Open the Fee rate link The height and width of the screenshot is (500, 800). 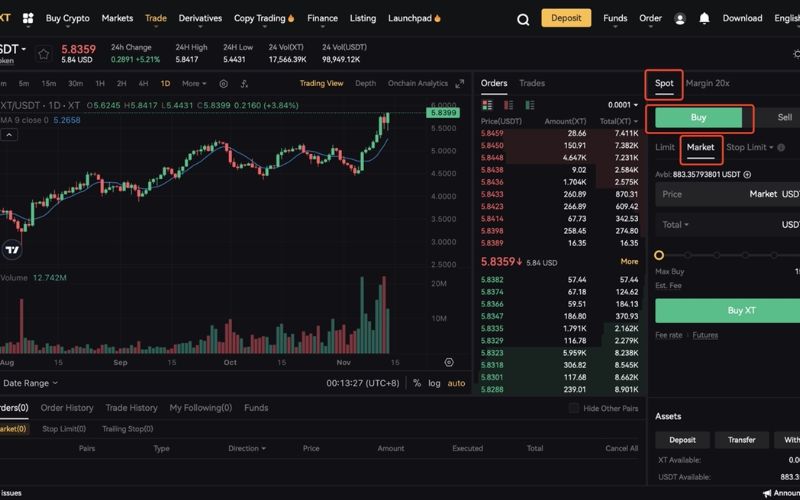[x=668, y=335]
